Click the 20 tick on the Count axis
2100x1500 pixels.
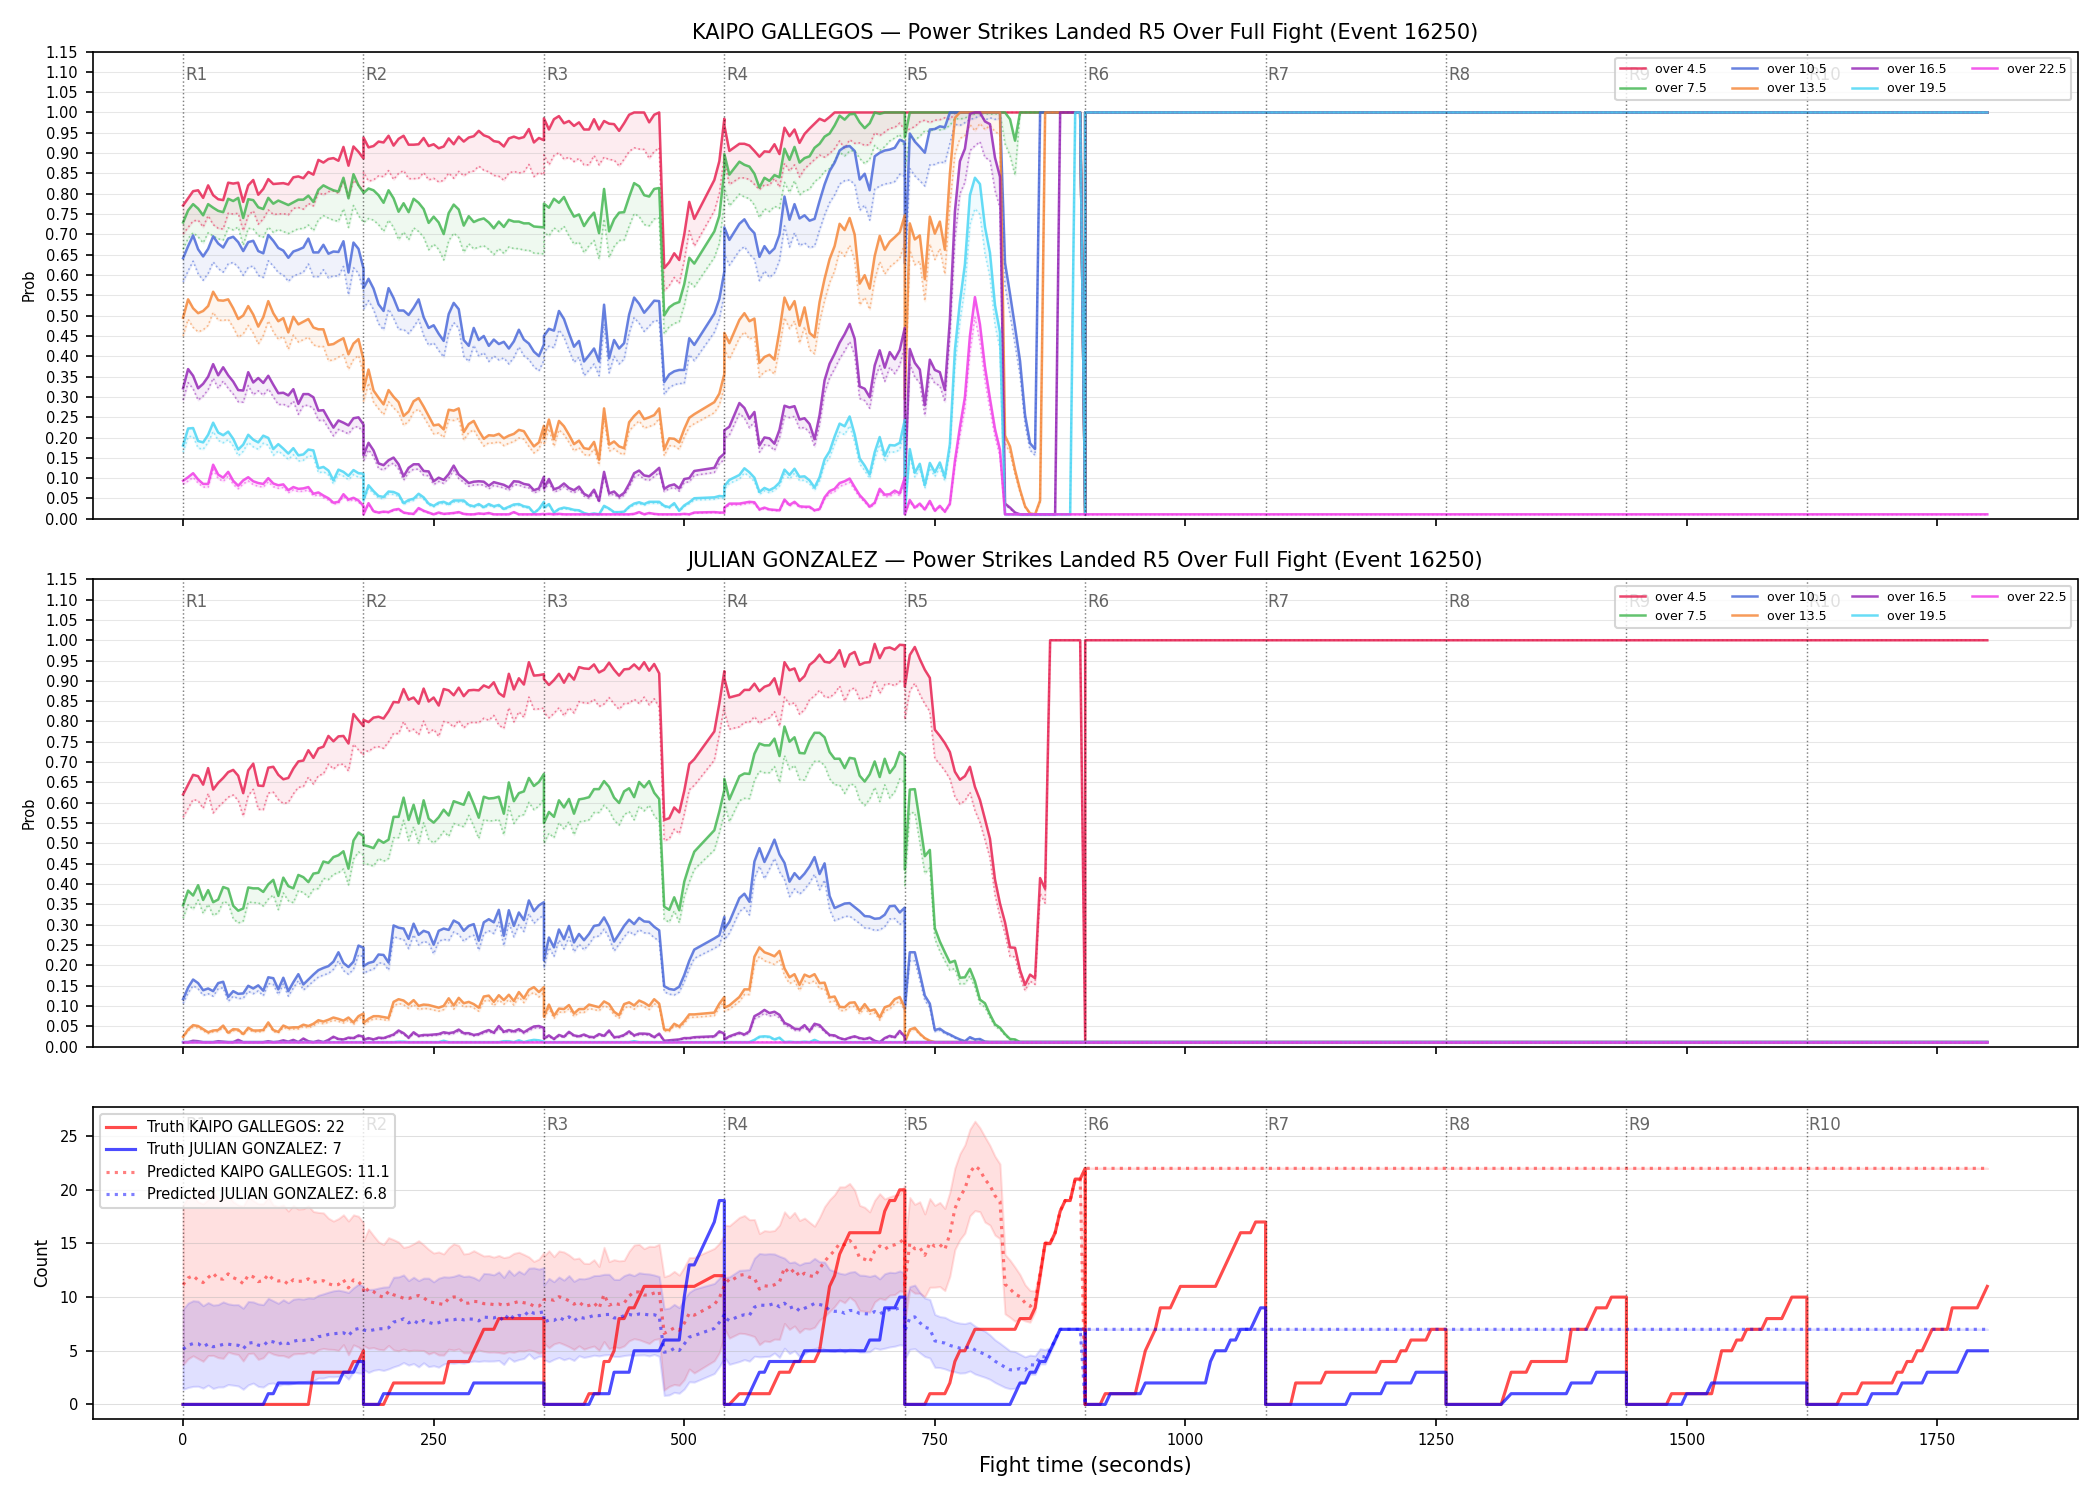point(69,1190)
